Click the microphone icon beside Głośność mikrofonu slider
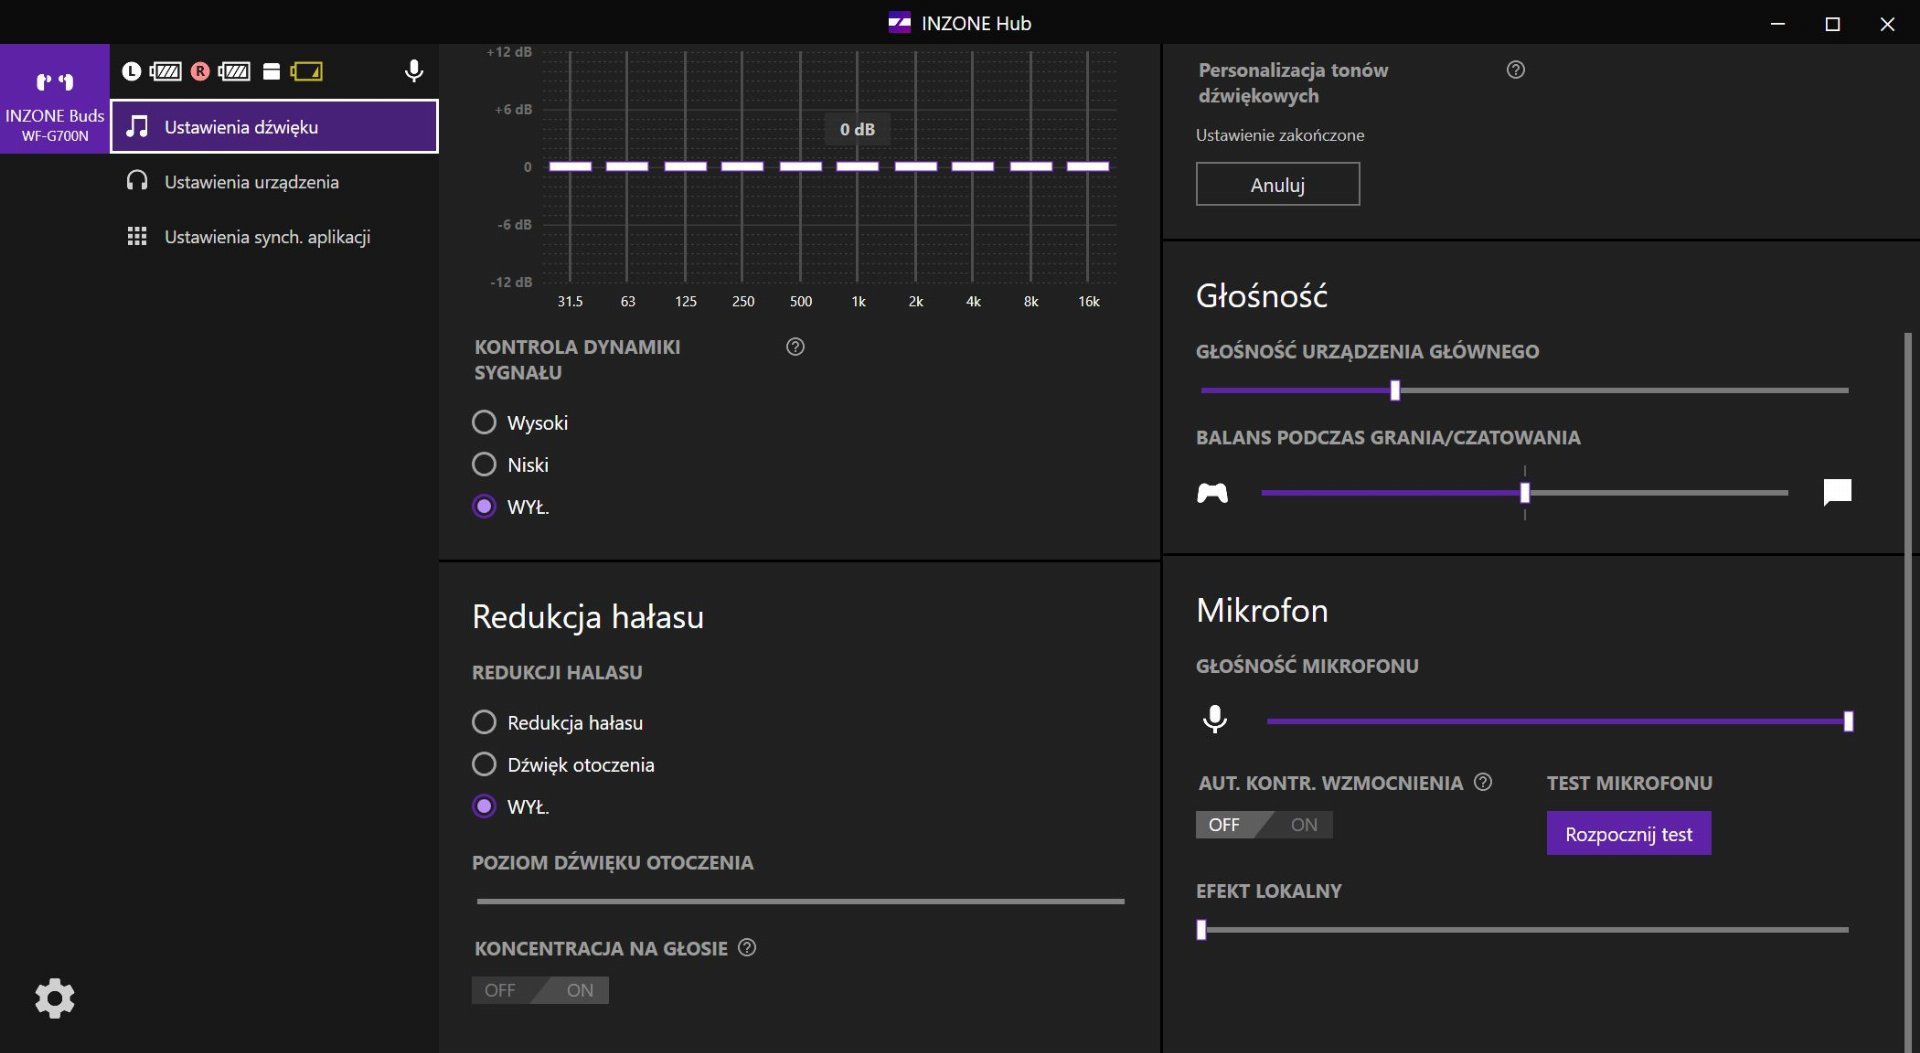 (x=1215, y=719)
